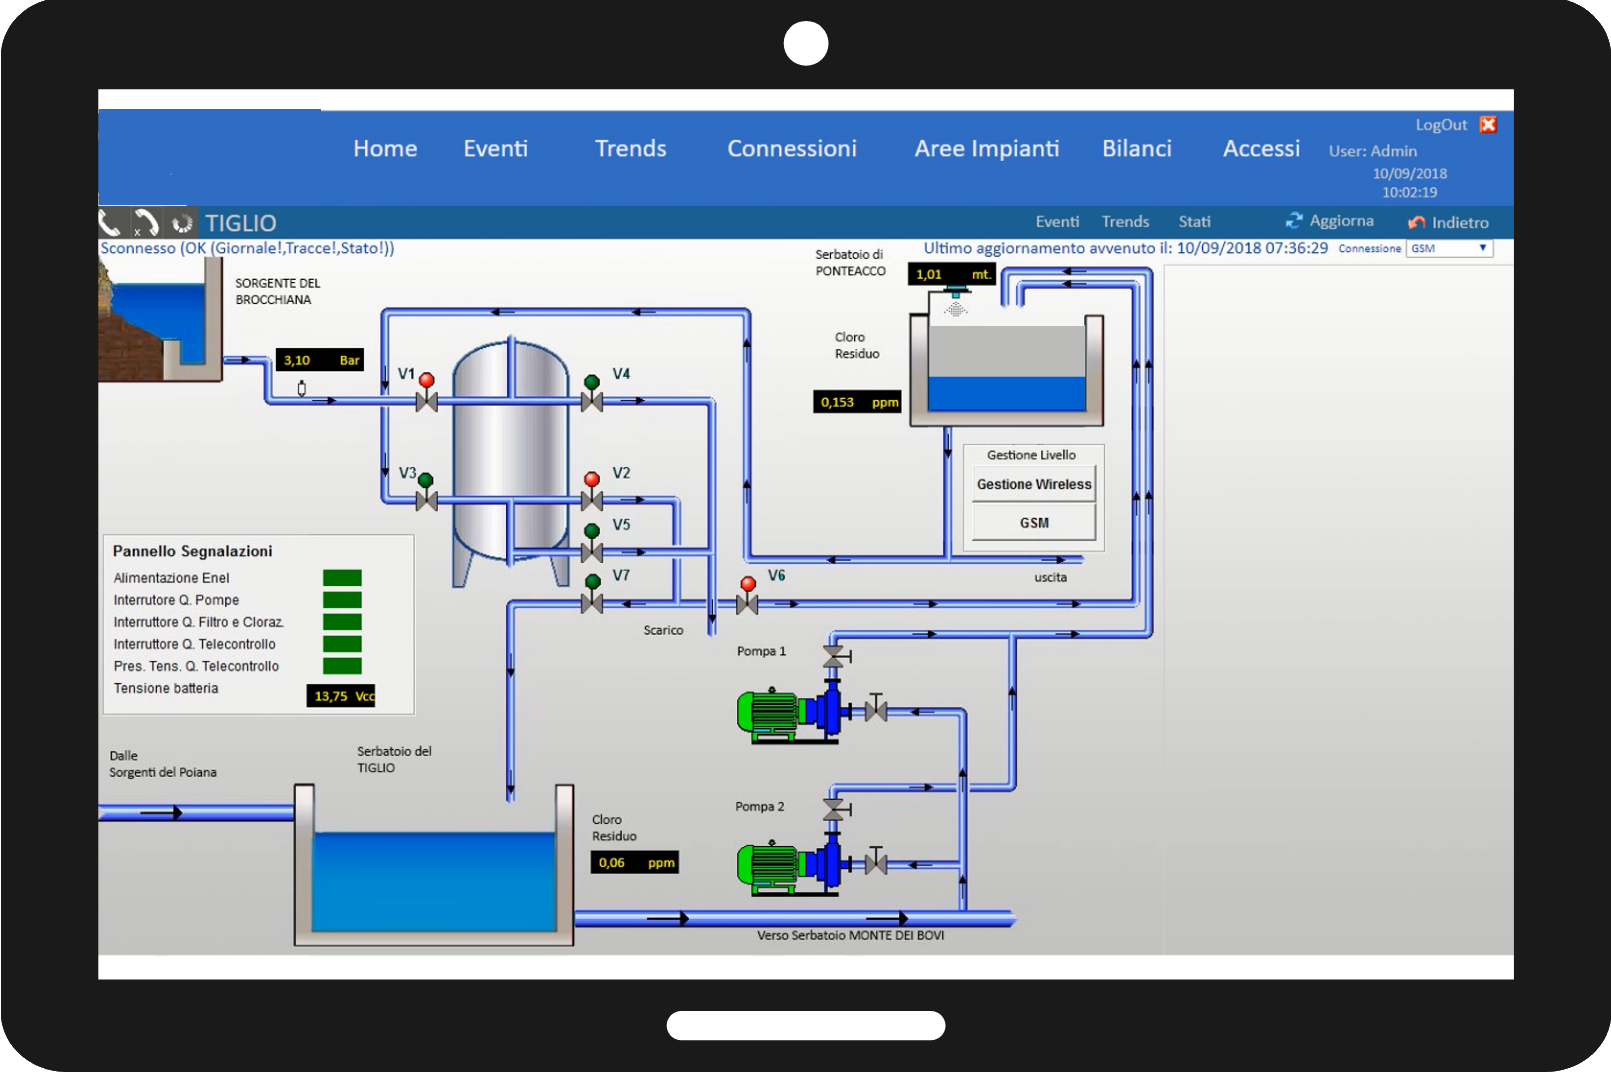Viewport: 1611px width, 1072px height.
Task: Click the 13,75 Vcc battery voltage readout
Action: click(x=341, y=696)
